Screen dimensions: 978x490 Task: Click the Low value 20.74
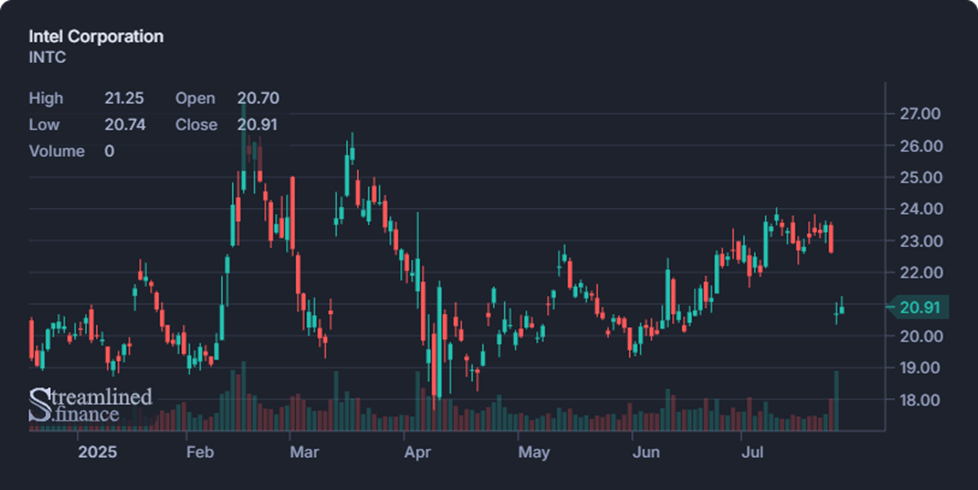[125, 125]
